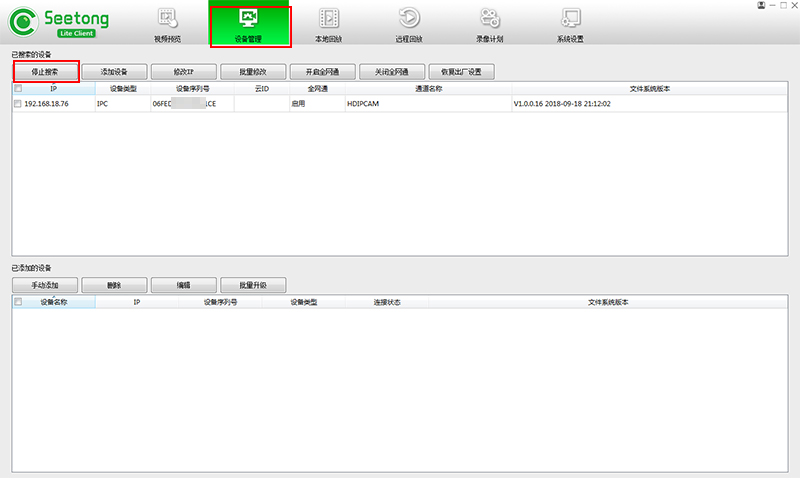Toggle select-all checkbox in searched devices header

pos(18,89)
